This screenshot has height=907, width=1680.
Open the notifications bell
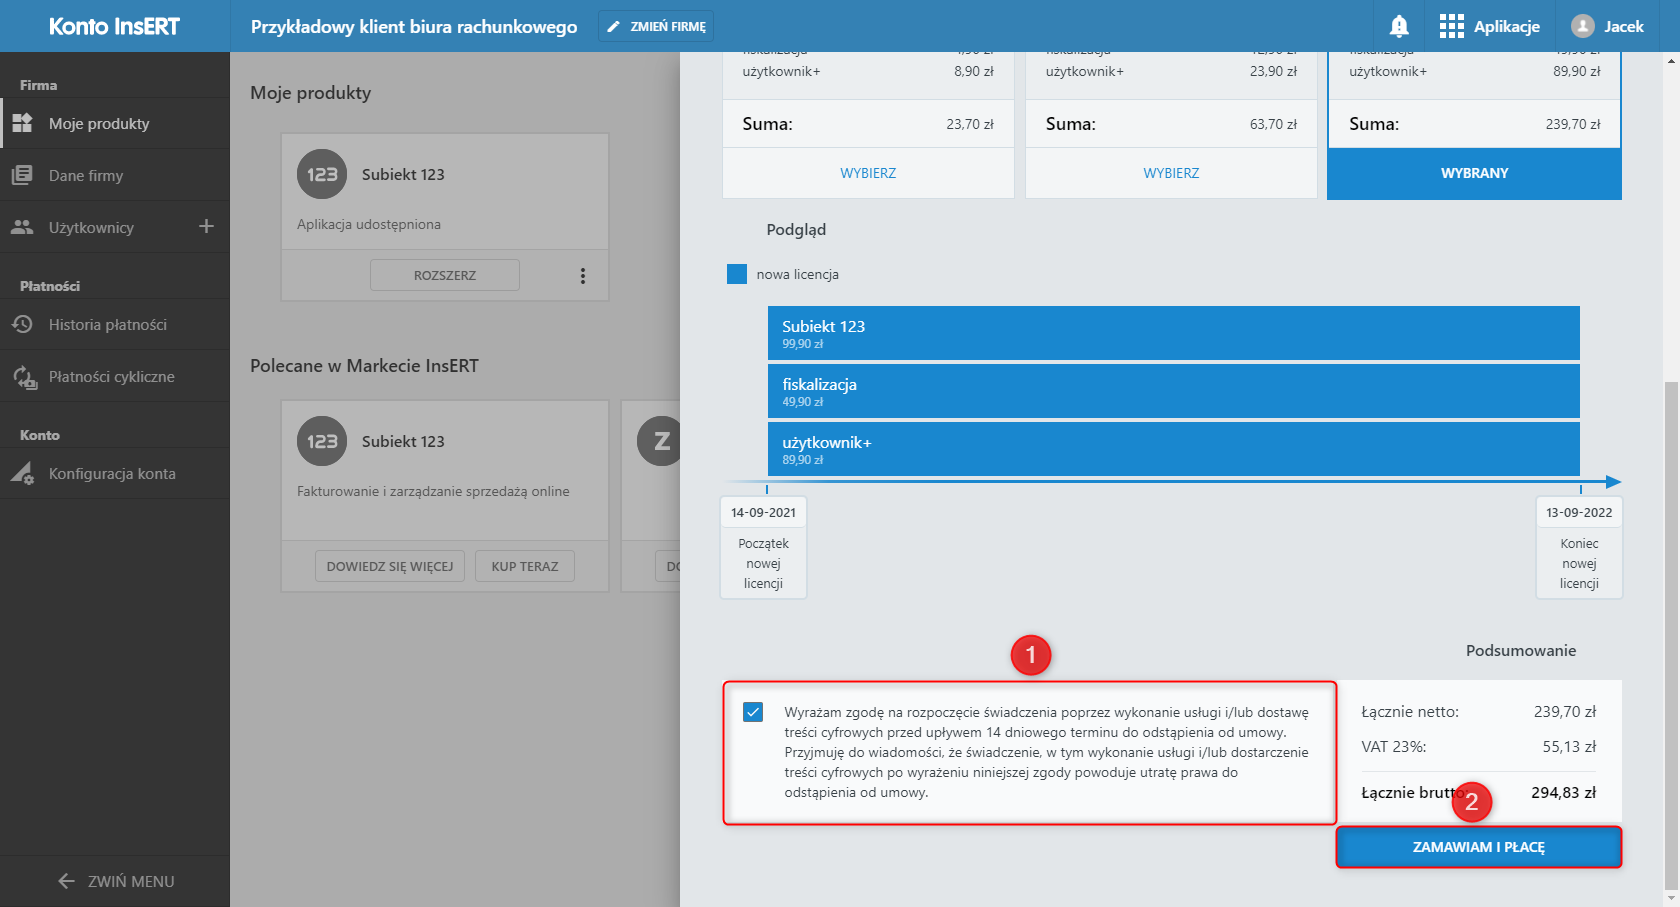1399,26
